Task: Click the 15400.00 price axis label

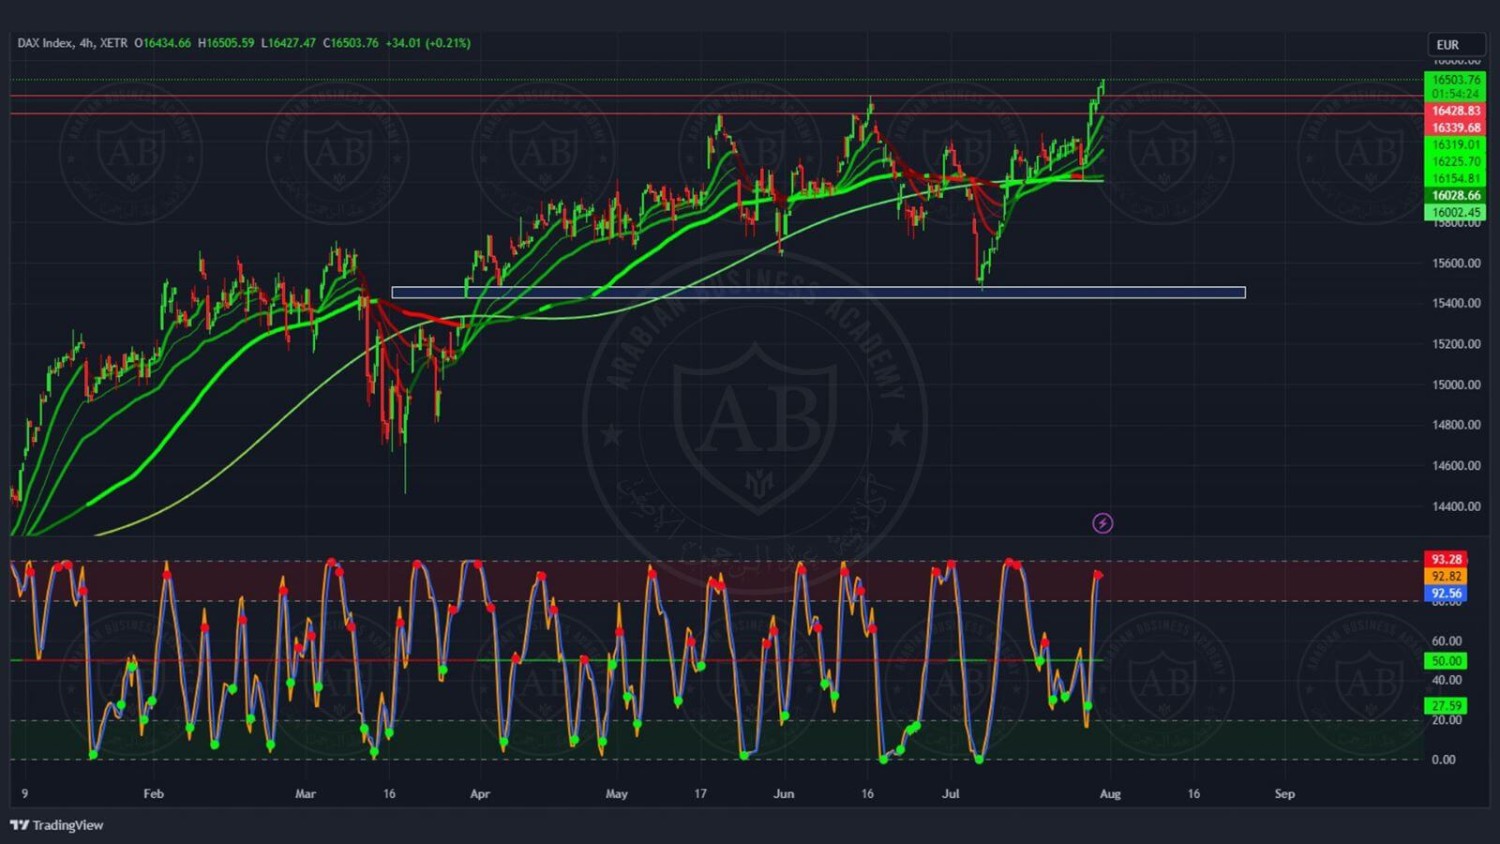Action: click(x=1456, y=303)
